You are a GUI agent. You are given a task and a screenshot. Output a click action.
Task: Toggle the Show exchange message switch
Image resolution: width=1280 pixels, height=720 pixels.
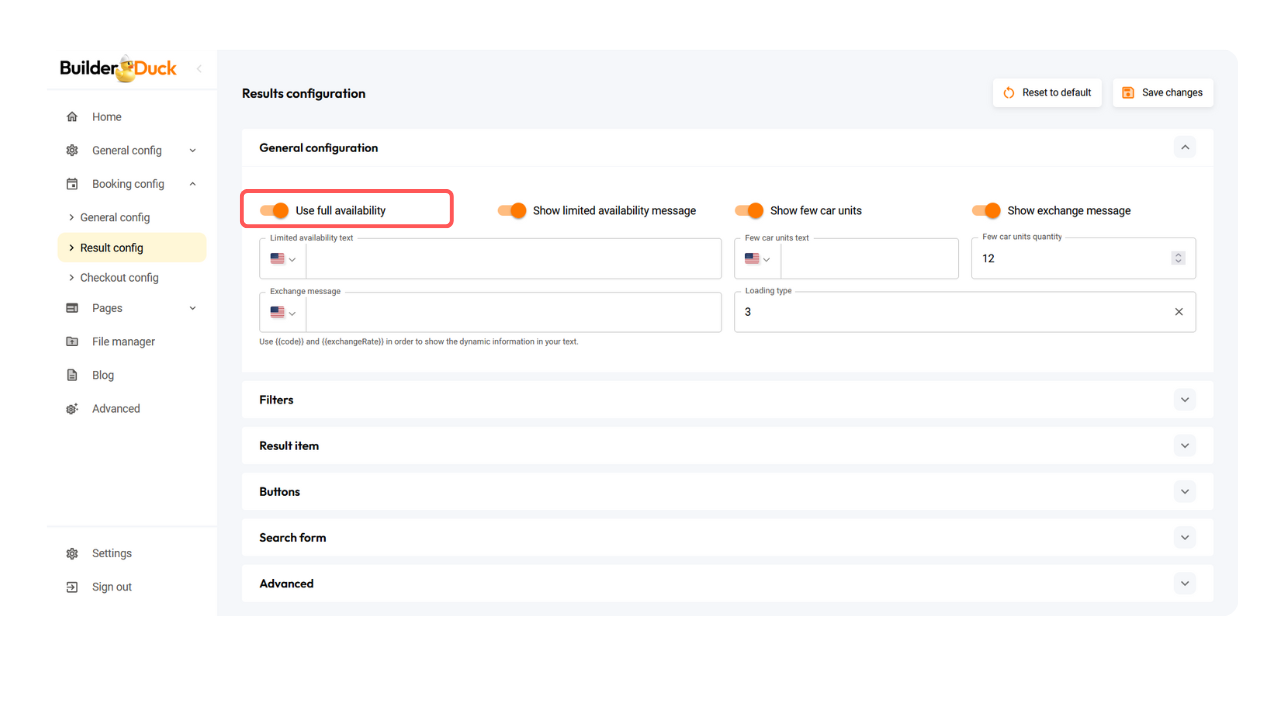coord(986,211)
